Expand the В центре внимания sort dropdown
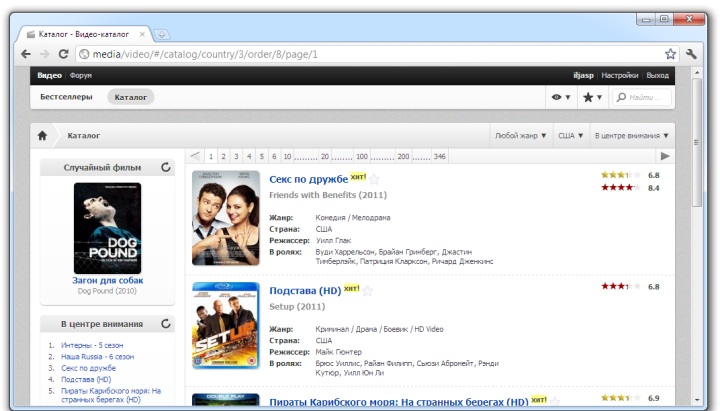 631,135
